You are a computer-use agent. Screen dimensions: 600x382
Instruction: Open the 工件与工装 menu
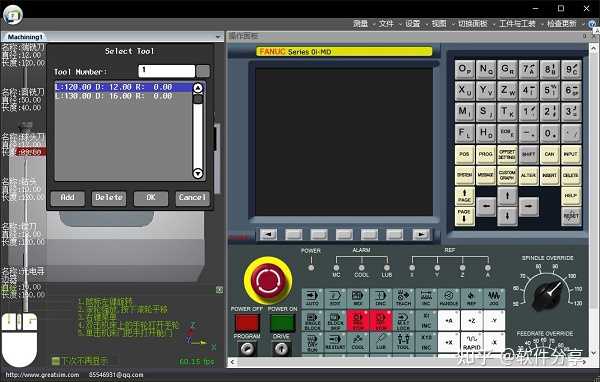click(x=517, y=24)
